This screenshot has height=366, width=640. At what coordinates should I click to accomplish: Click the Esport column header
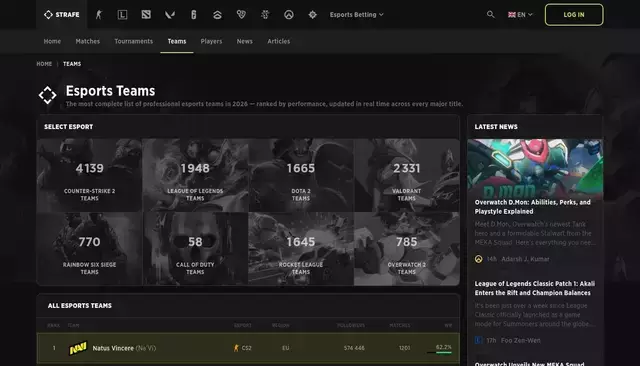[x=243, y=326]
